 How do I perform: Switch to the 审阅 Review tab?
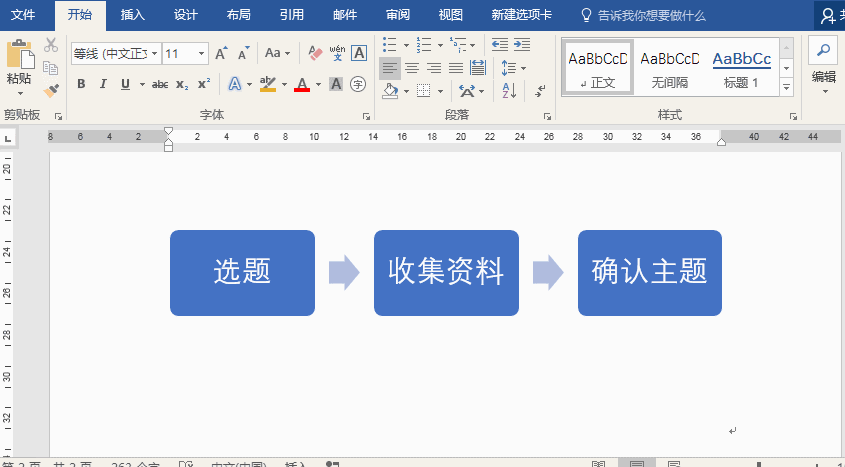(398, 15)
